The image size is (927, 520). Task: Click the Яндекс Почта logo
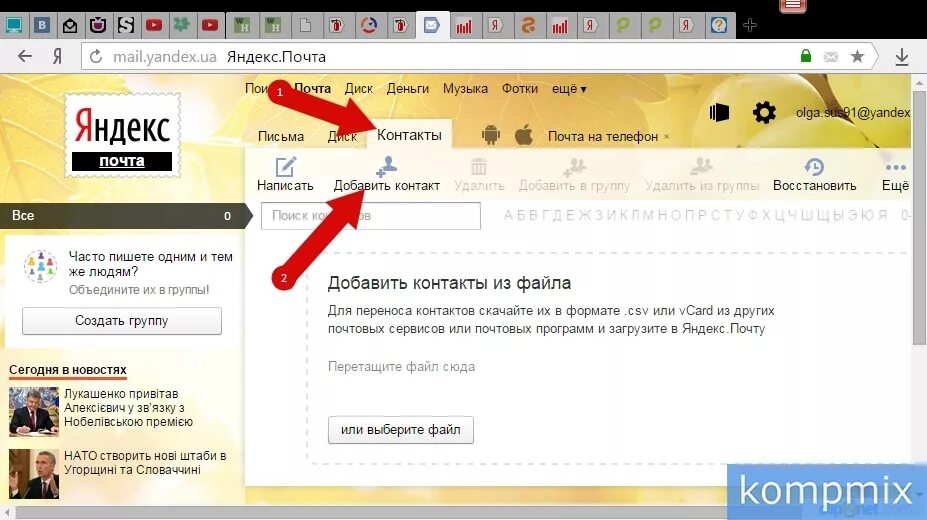point(122,135)
